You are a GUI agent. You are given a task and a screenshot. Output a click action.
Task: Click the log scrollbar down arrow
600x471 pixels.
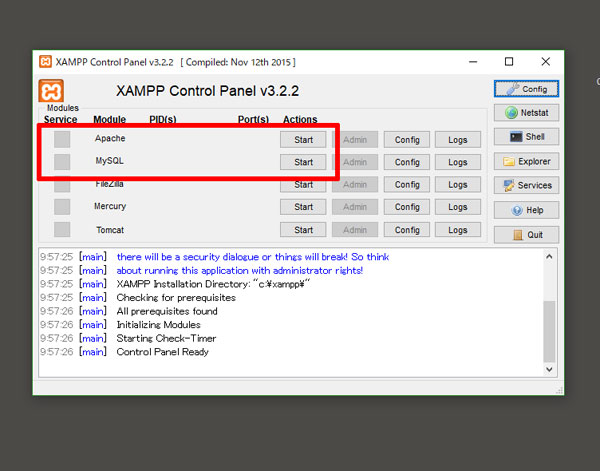click(549, 369)
